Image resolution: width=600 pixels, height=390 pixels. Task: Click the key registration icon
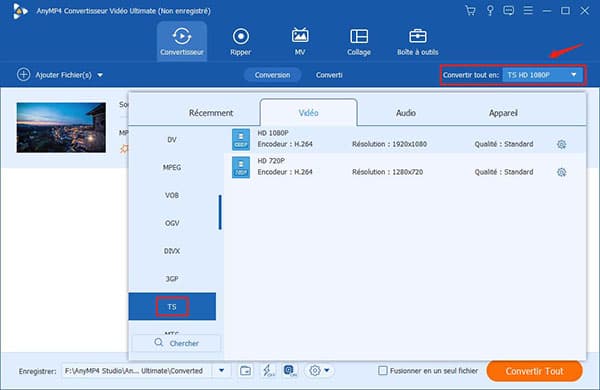point(490,10)
